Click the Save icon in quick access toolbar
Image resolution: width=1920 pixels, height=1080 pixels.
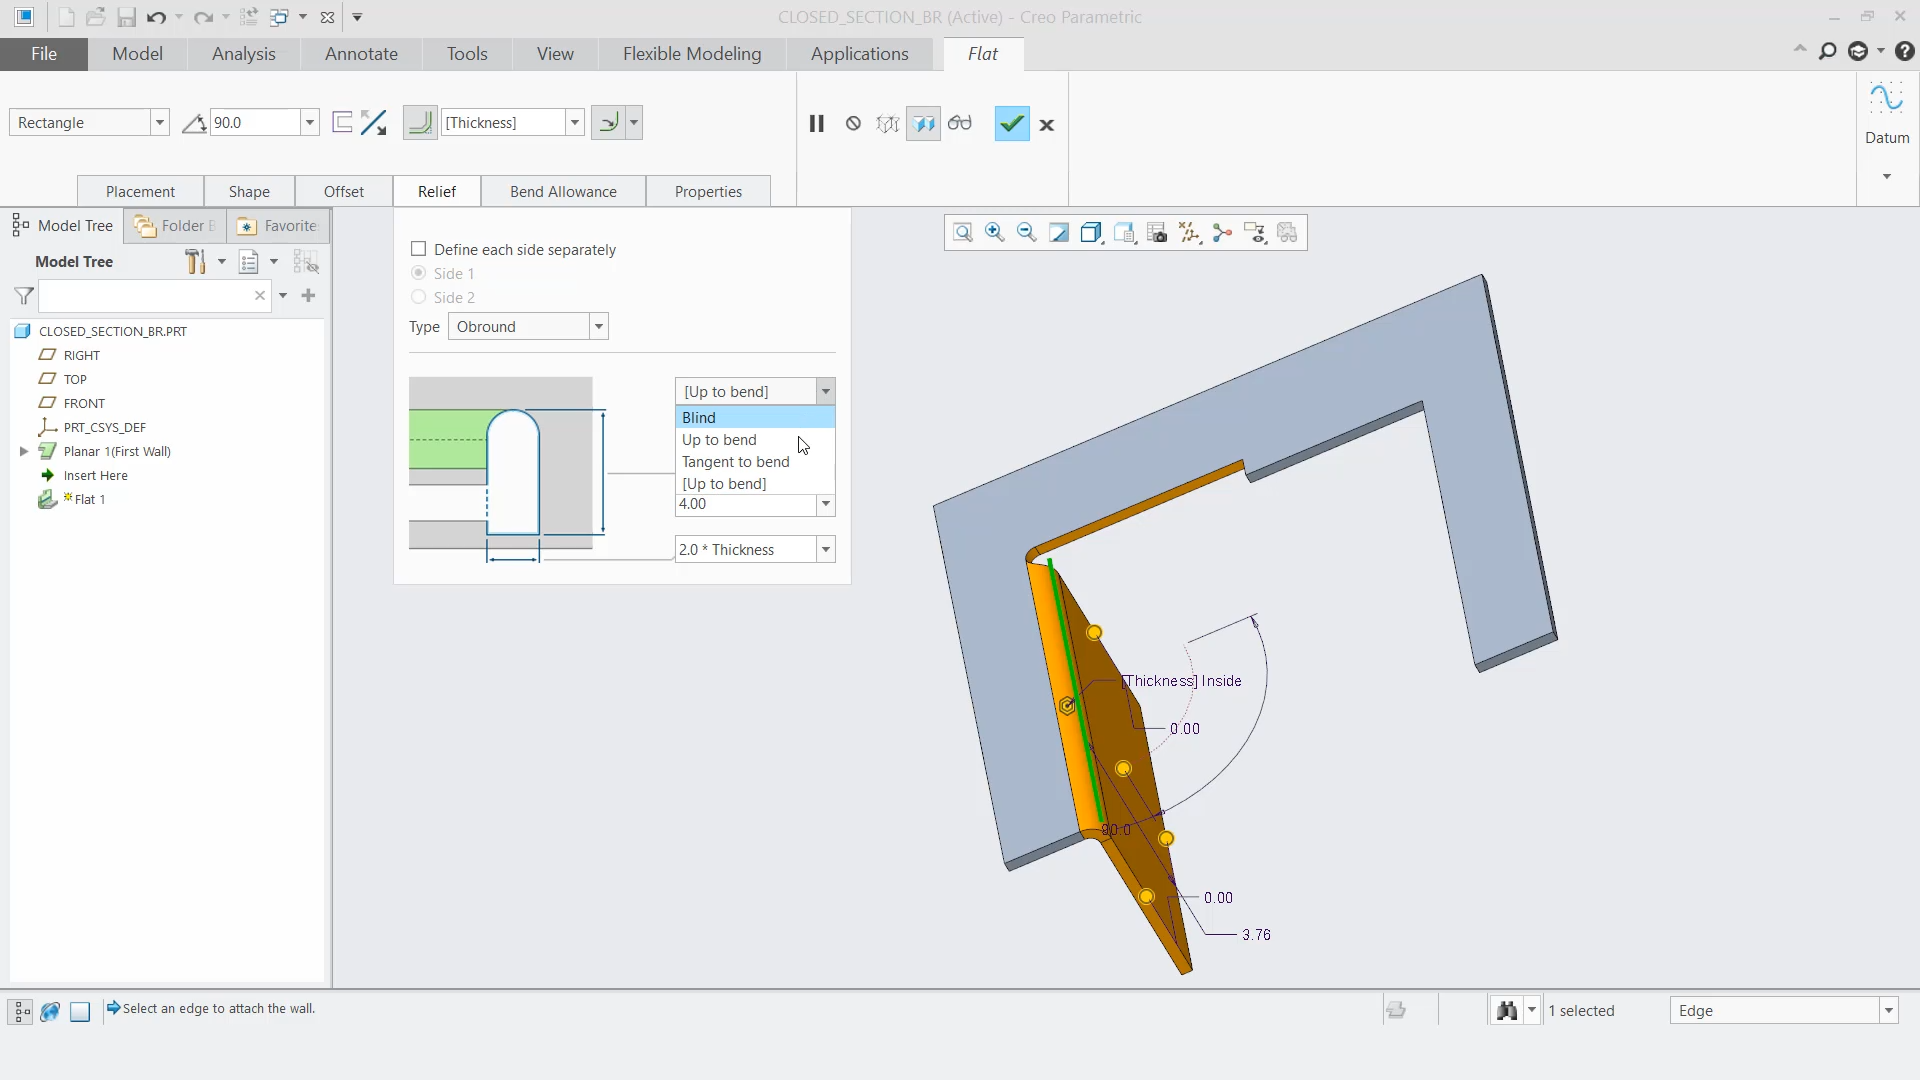coord(126,17)
